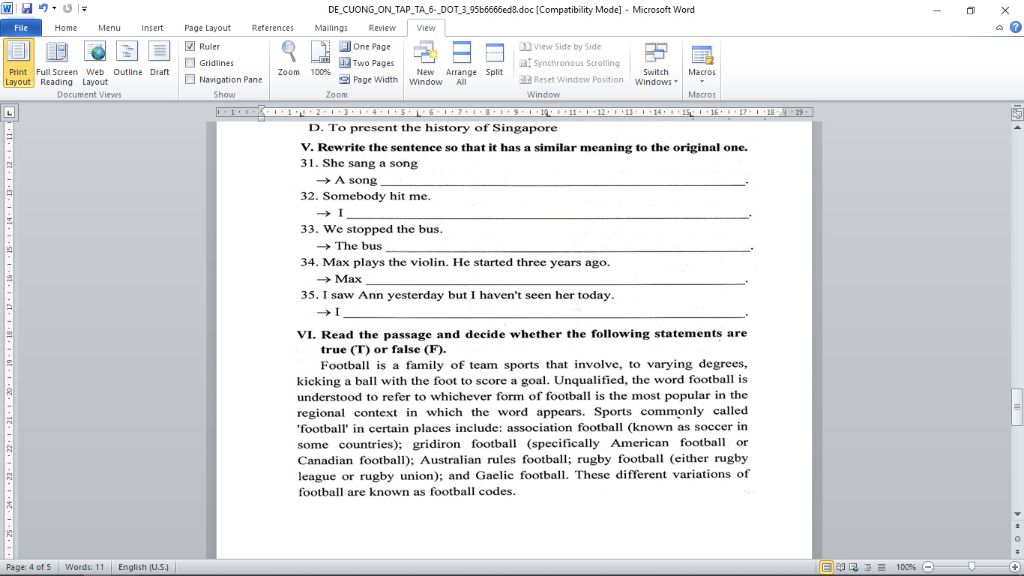The image size is (1024, 576).
Task: Undo the last action
Action: coord(42,9)
